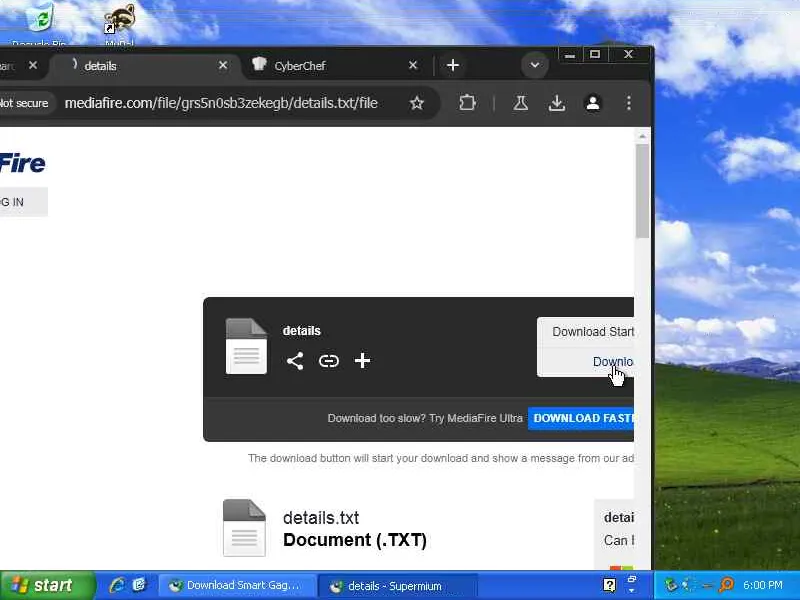
Task: Click the 6:00 PM system clock
Action: 763,585
